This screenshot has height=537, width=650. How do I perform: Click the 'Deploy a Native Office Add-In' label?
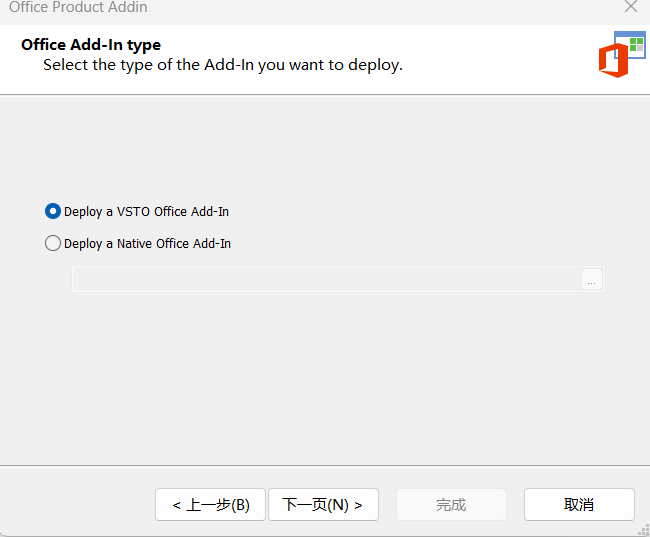(x=147, y=244)
